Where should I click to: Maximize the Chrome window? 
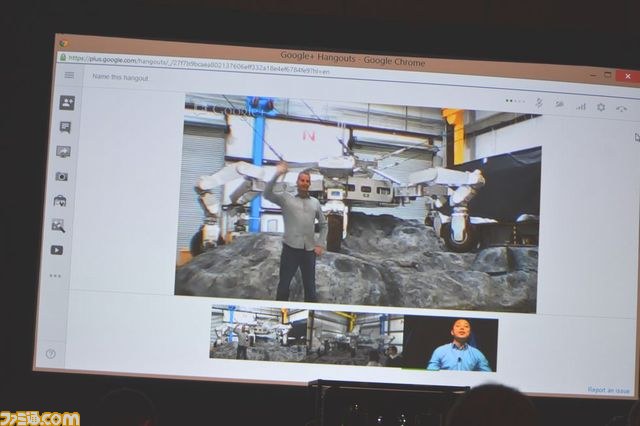(x=608, y=75)
